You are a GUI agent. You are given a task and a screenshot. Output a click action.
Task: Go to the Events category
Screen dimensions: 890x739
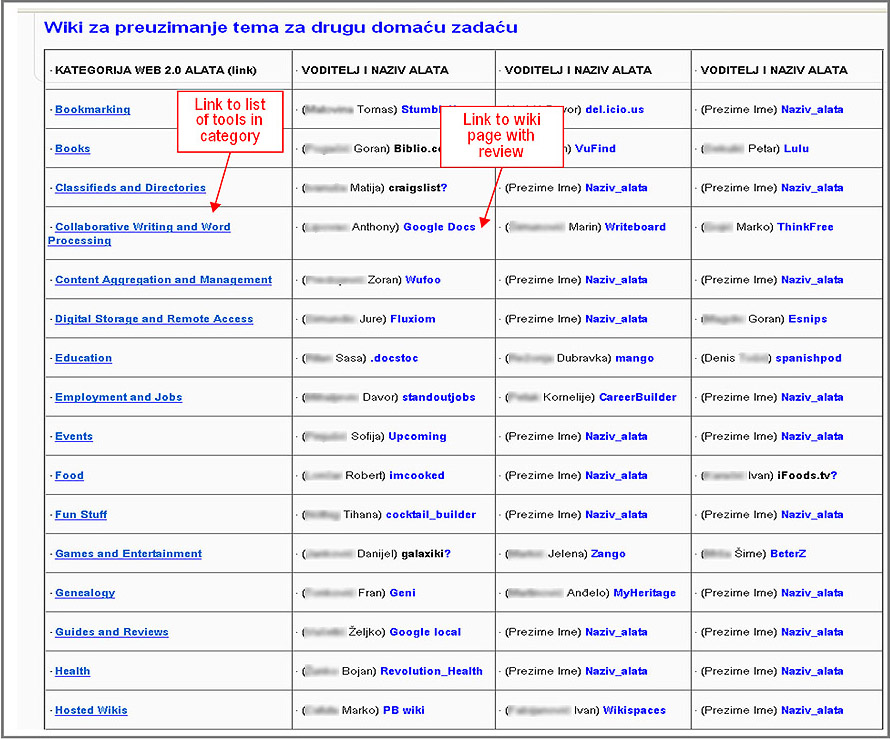click(x=74, y=436)
